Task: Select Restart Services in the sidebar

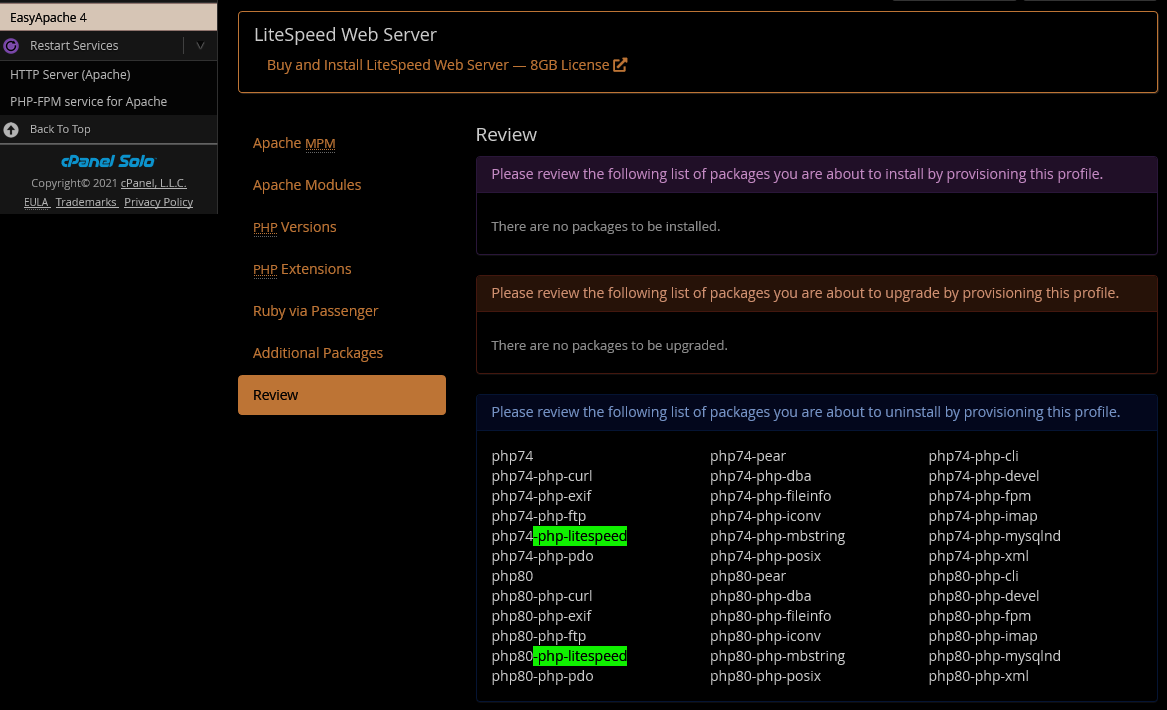Action: coord(74,45)
